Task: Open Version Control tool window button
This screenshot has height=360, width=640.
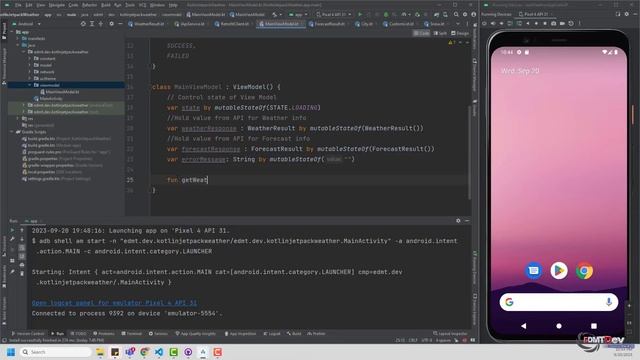Action: click(28, 333)
